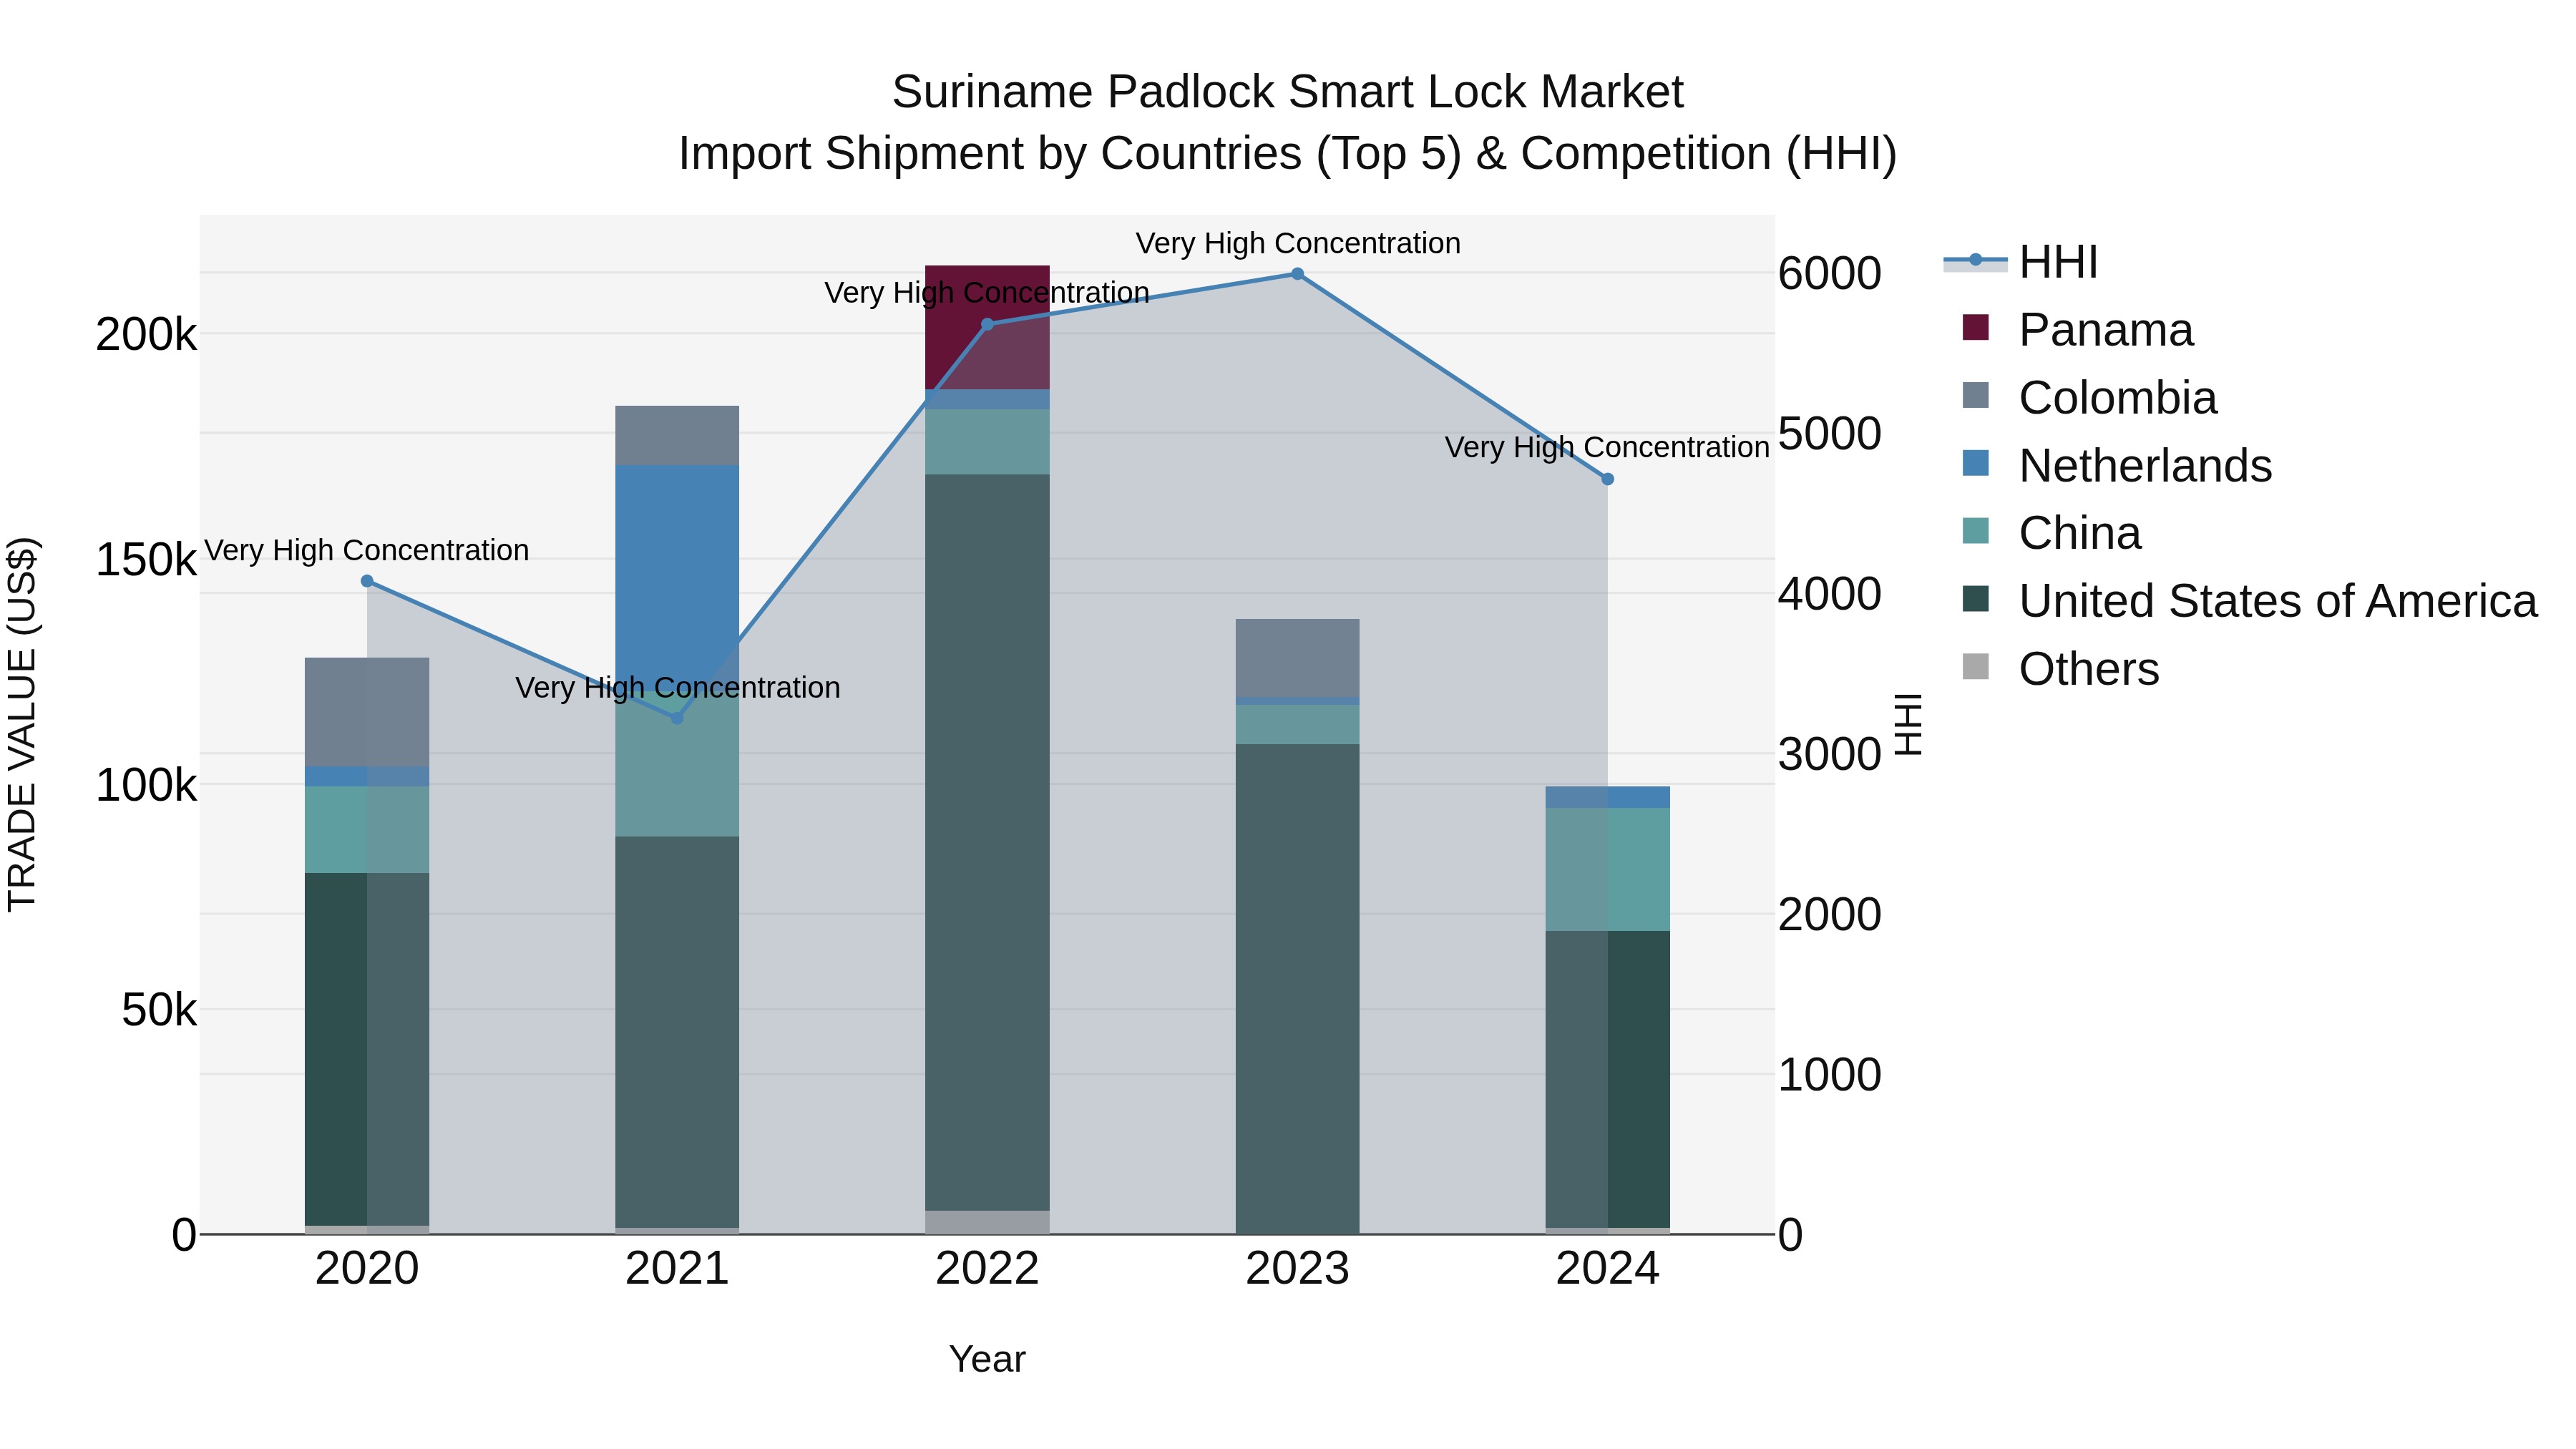Click the HHI marker for 2020
Screen dimensions: 2576x1449
(x=367, y=581)
